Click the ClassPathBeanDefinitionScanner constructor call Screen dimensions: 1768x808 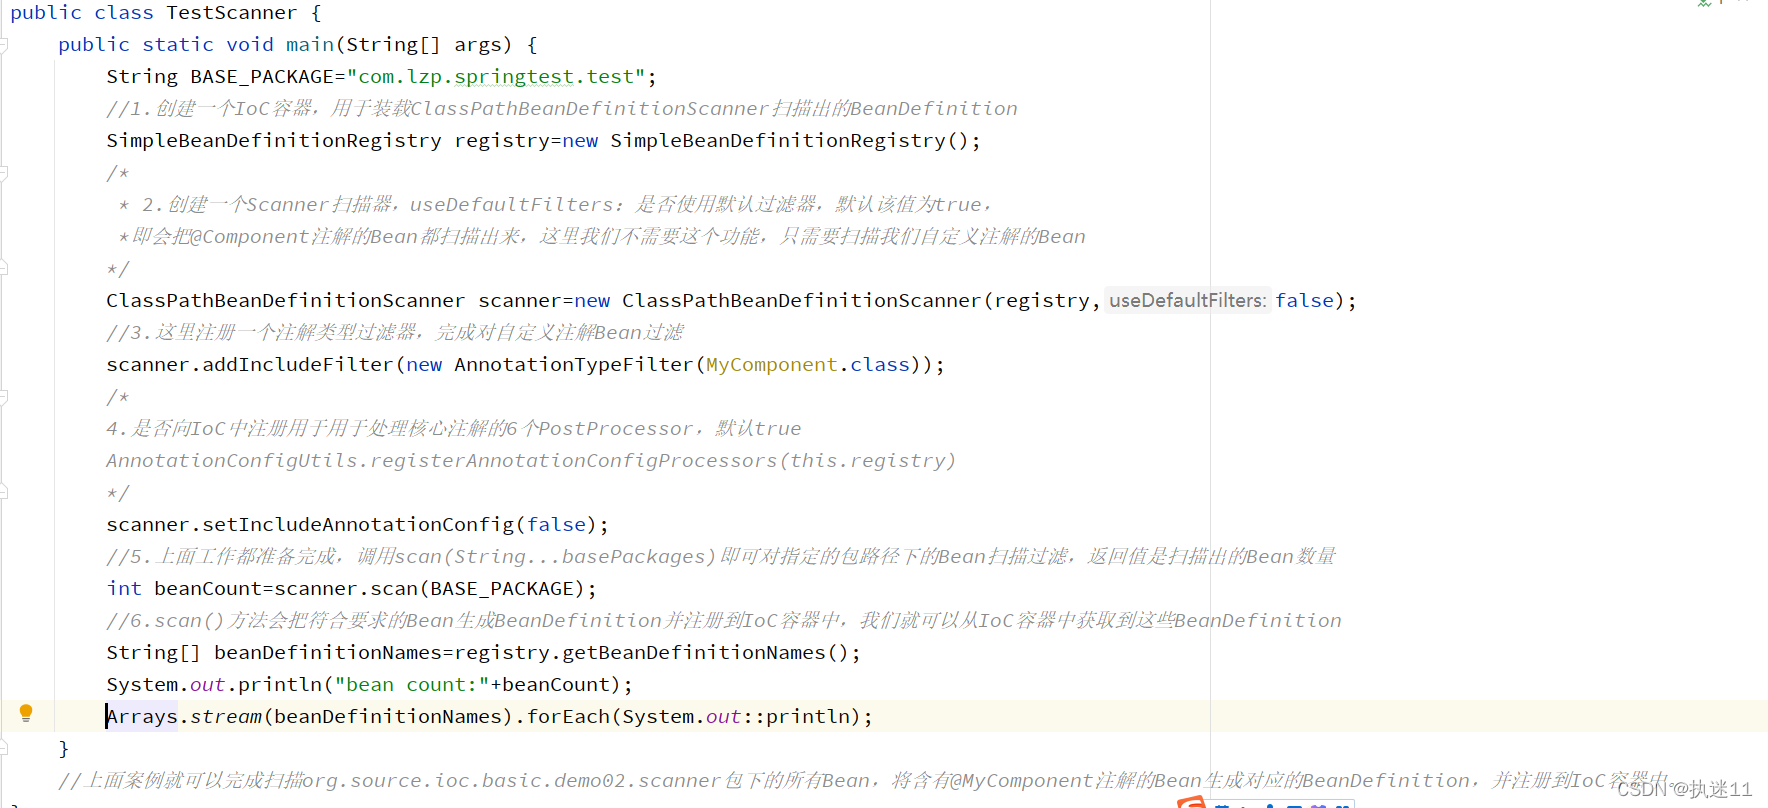pos(801,301)
